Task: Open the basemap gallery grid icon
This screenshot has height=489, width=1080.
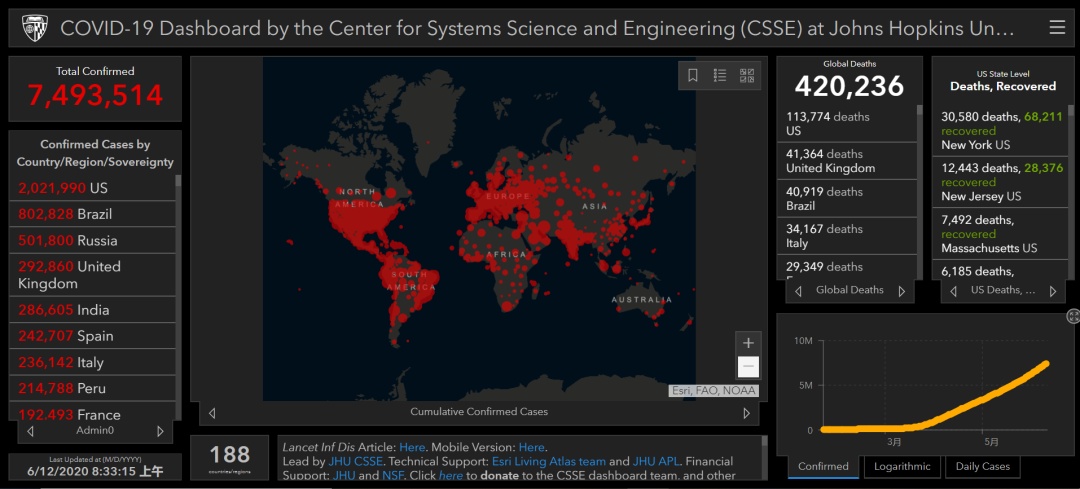Action: [x=747, y=76]
